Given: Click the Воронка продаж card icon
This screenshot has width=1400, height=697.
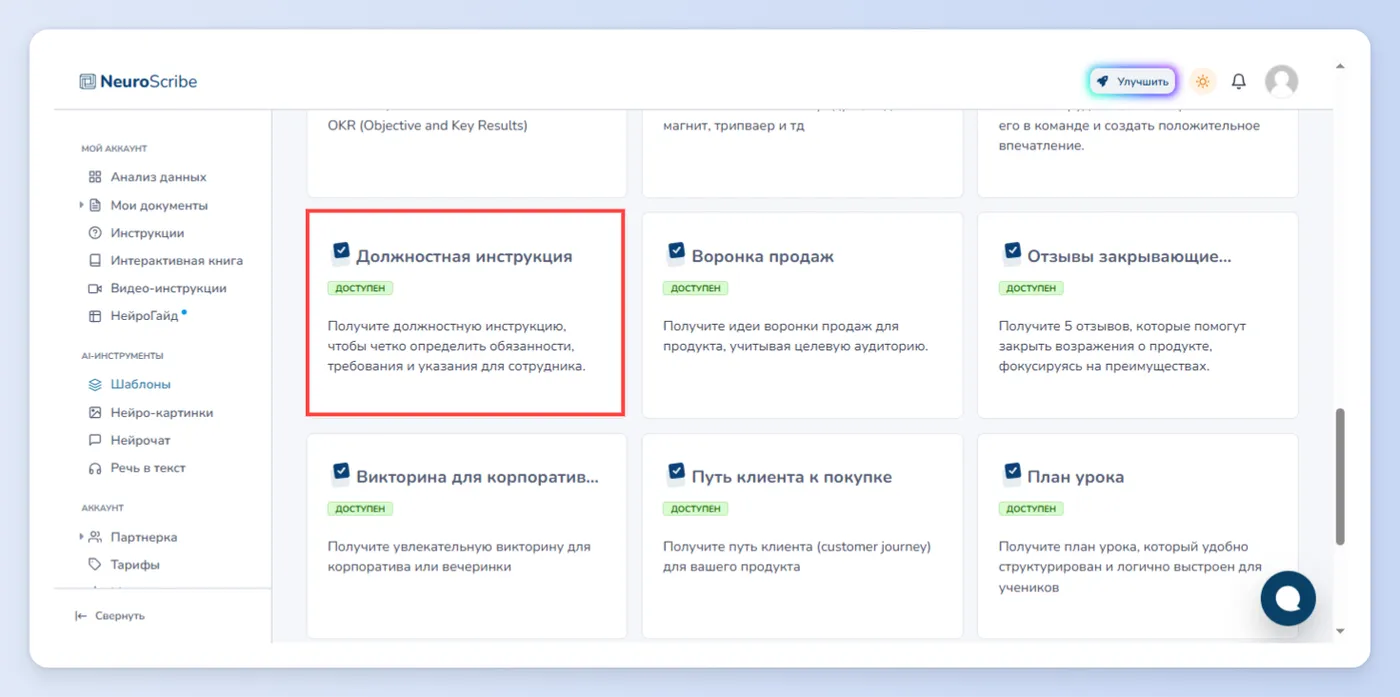Looking at the screenshot, I should coord(675,253).
